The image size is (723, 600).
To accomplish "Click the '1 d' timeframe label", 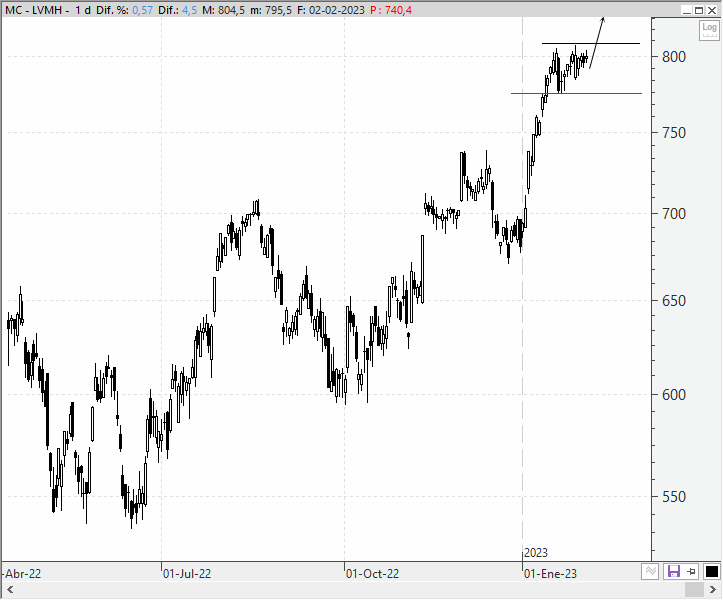I will pos(83,10).
